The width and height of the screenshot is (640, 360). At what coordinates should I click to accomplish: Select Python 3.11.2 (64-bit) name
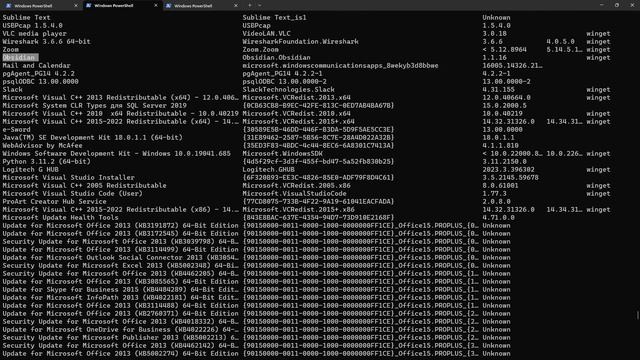point(47,162)
